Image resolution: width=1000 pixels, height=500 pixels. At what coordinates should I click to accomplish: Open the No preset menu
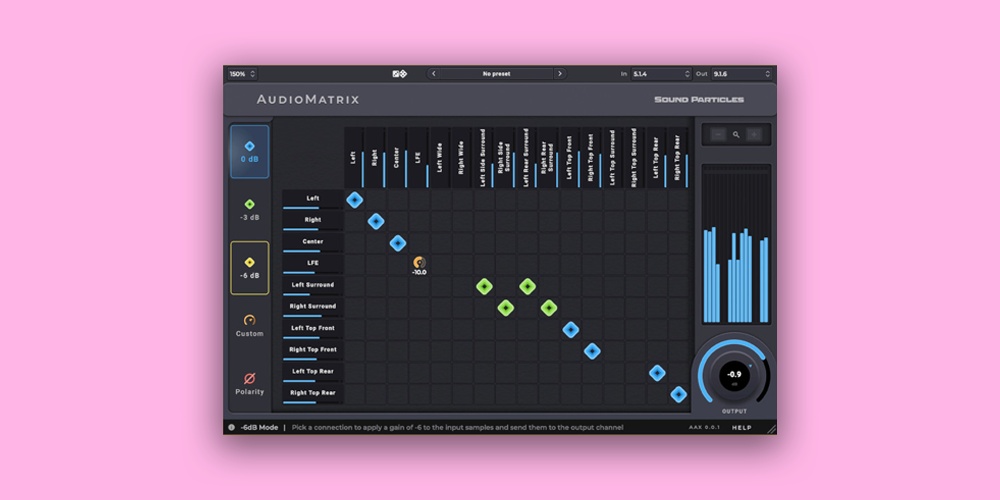point(496,74)
